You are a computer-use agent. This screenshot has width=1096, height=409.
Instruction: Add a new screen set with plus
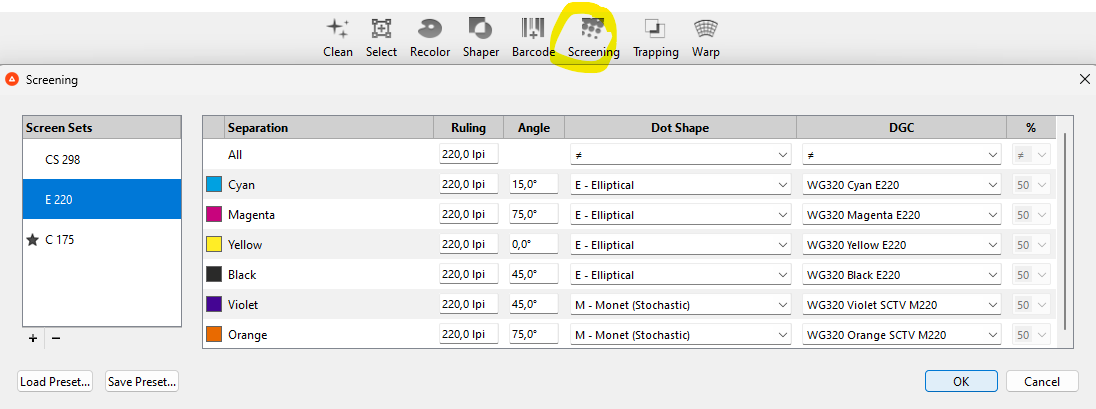(x=33, y=339)
